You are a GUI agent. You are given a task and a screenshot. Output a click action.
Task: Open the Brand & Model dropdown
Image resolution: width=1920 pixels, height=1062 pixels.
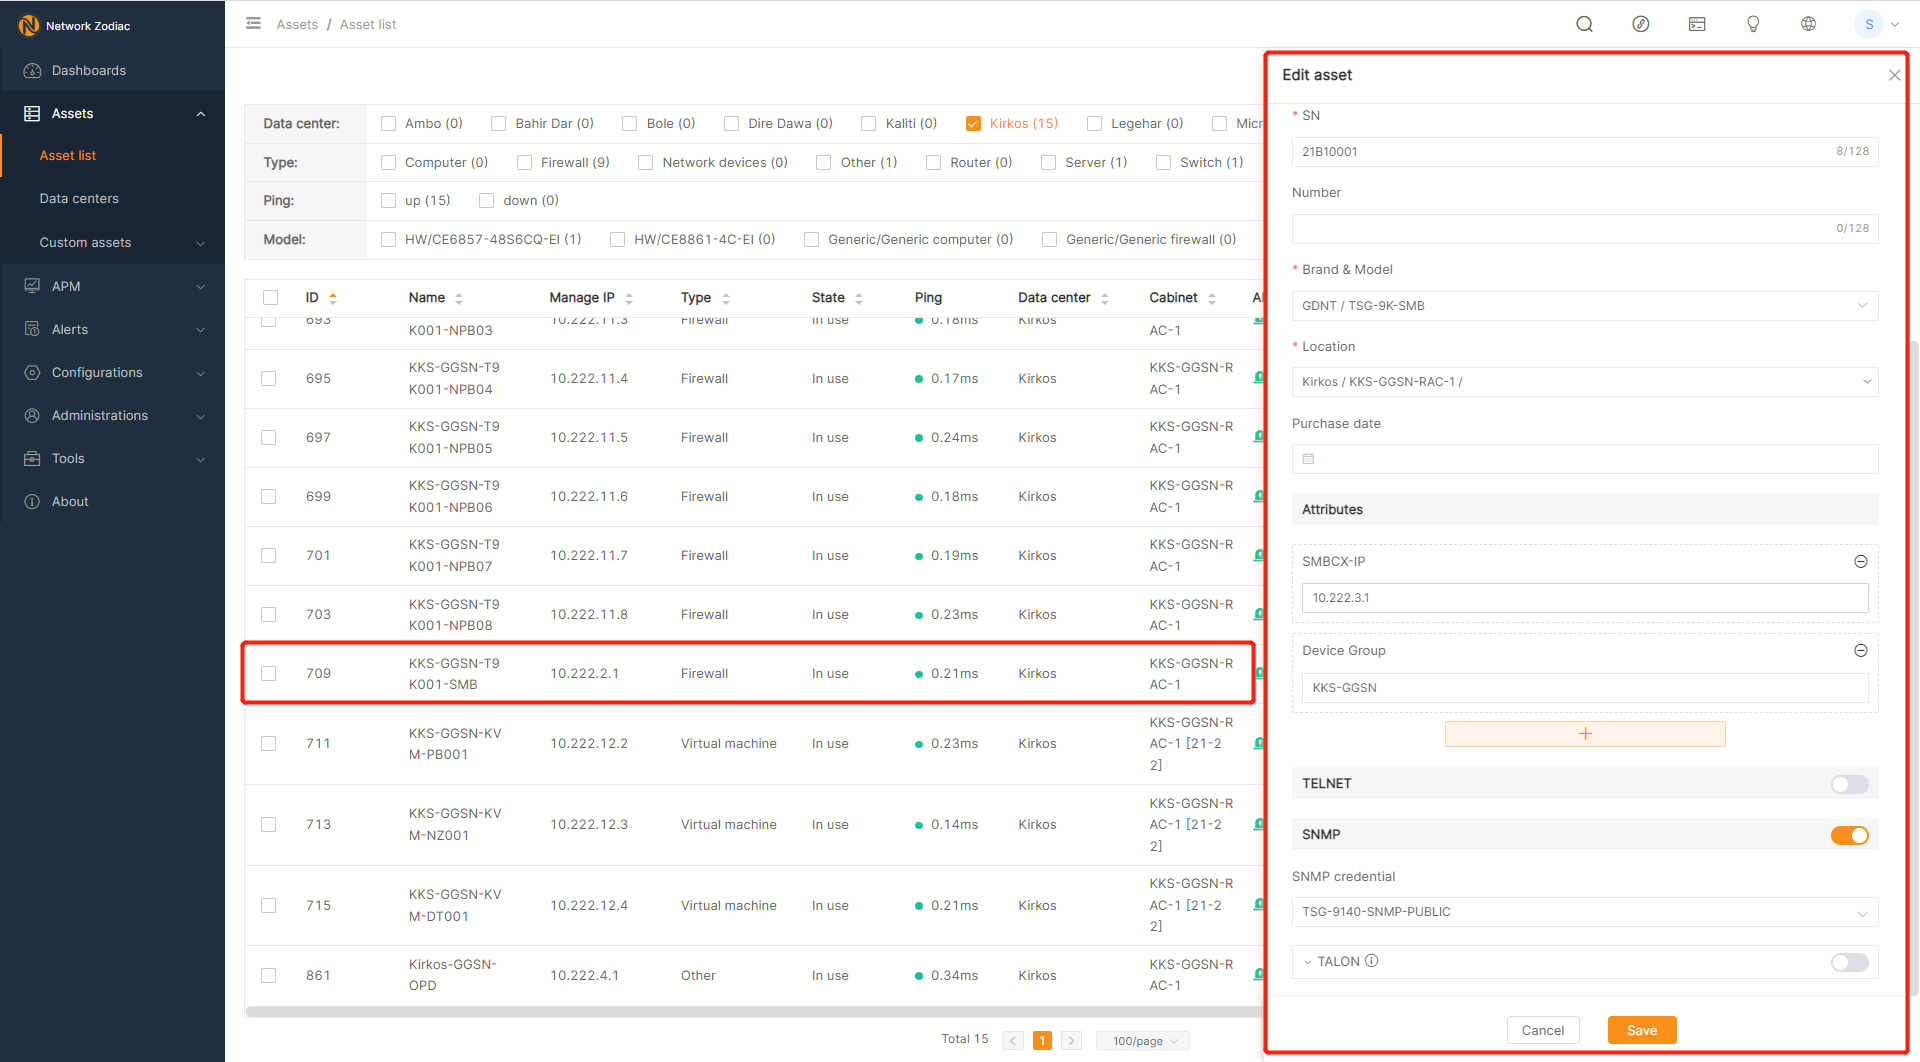point(1584,306)
